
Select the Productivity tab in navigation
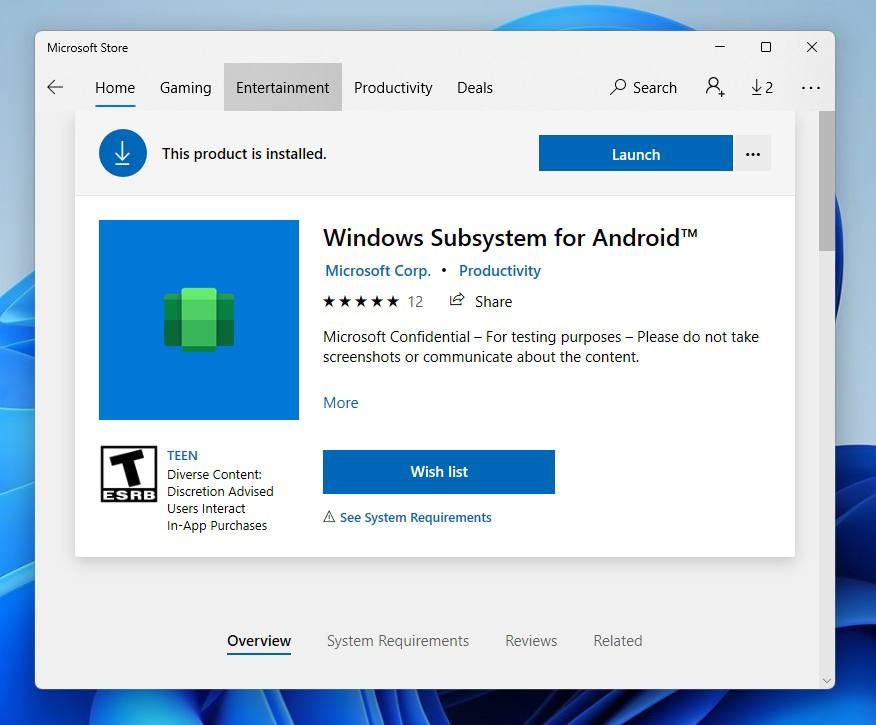click(393, 88)
